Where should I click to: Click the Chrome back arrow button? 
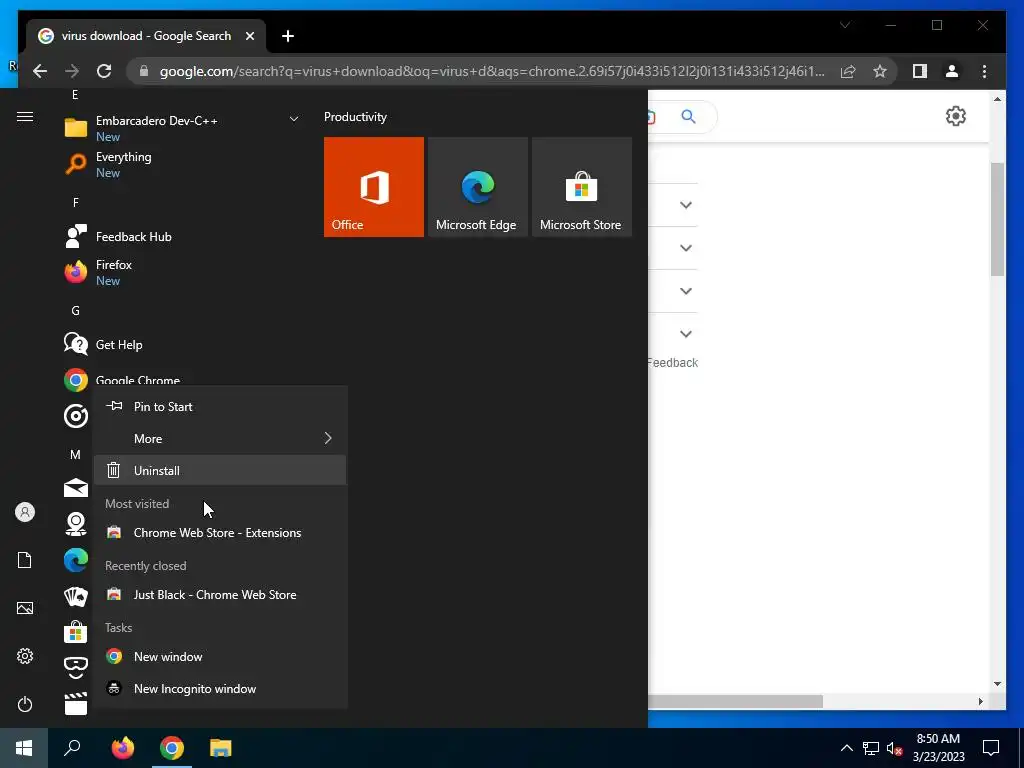pos(40,71)
